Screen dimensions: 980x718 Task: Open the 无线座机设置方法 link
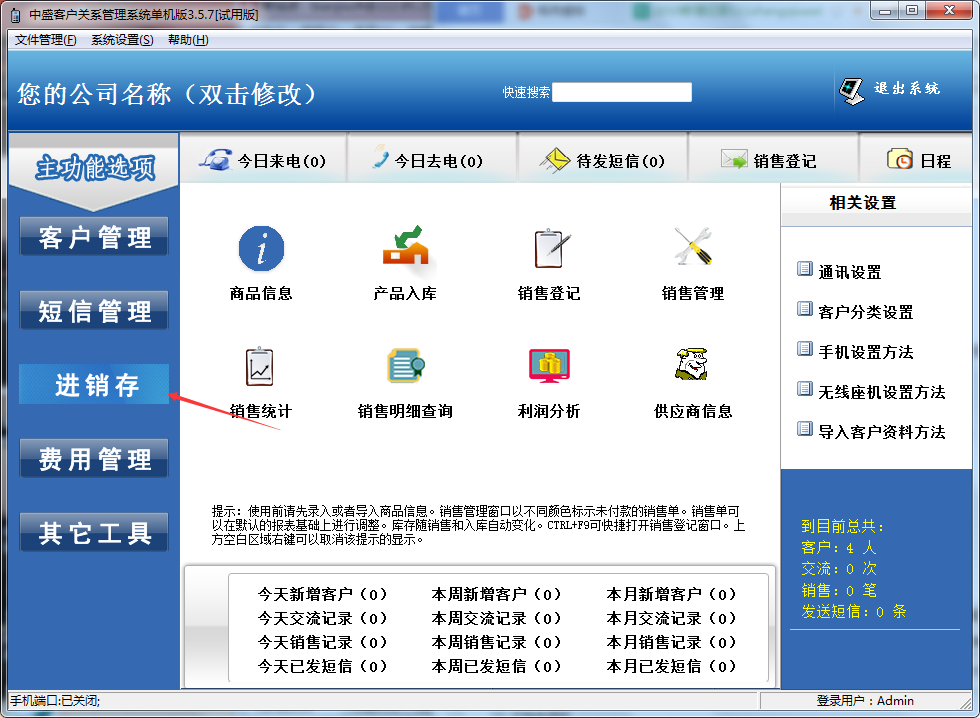881,392
